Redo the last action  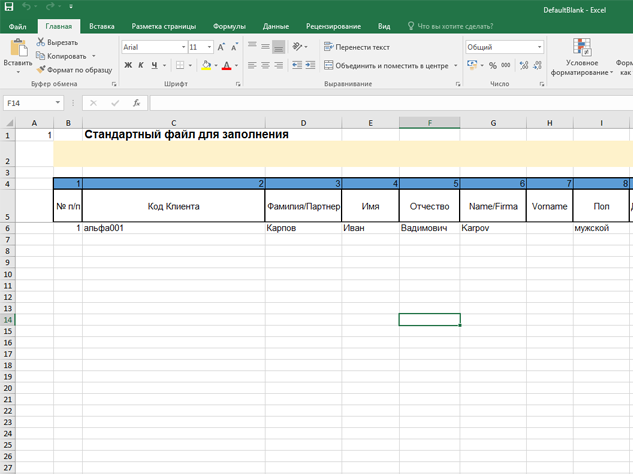click(x=50, y=6)
